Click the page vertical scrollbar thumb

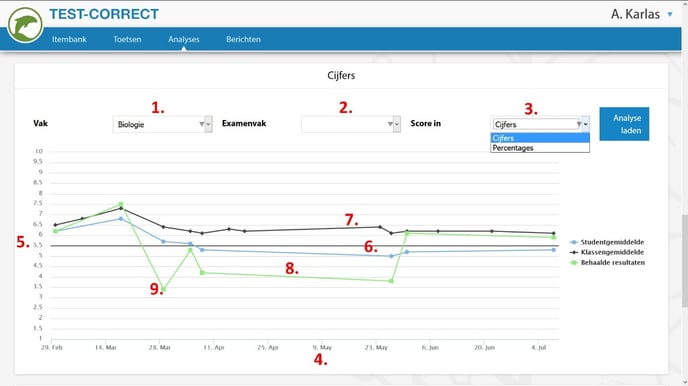click(x=684, y=261)
